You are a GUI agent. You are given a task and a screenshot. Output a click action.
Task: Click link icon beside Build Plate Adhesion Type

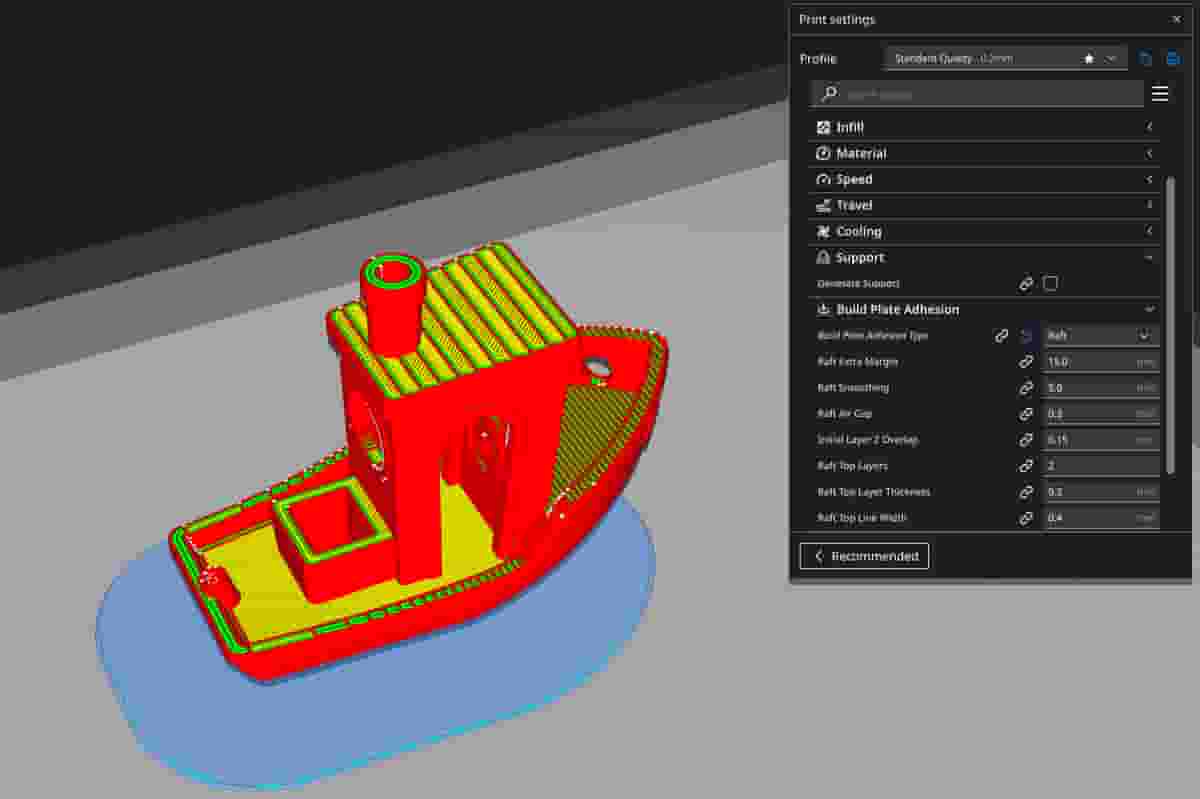click(1002, 336)
